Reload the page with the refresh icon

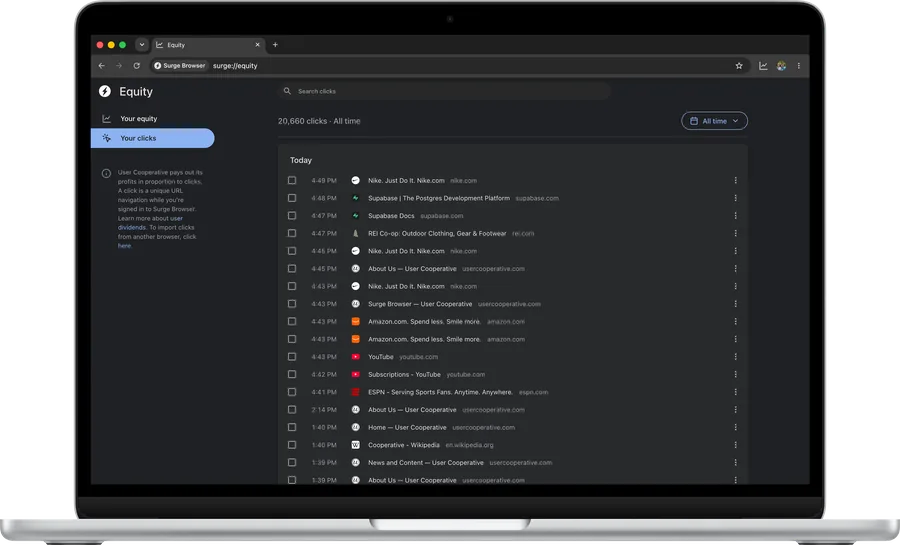click(x=137, y=66)
